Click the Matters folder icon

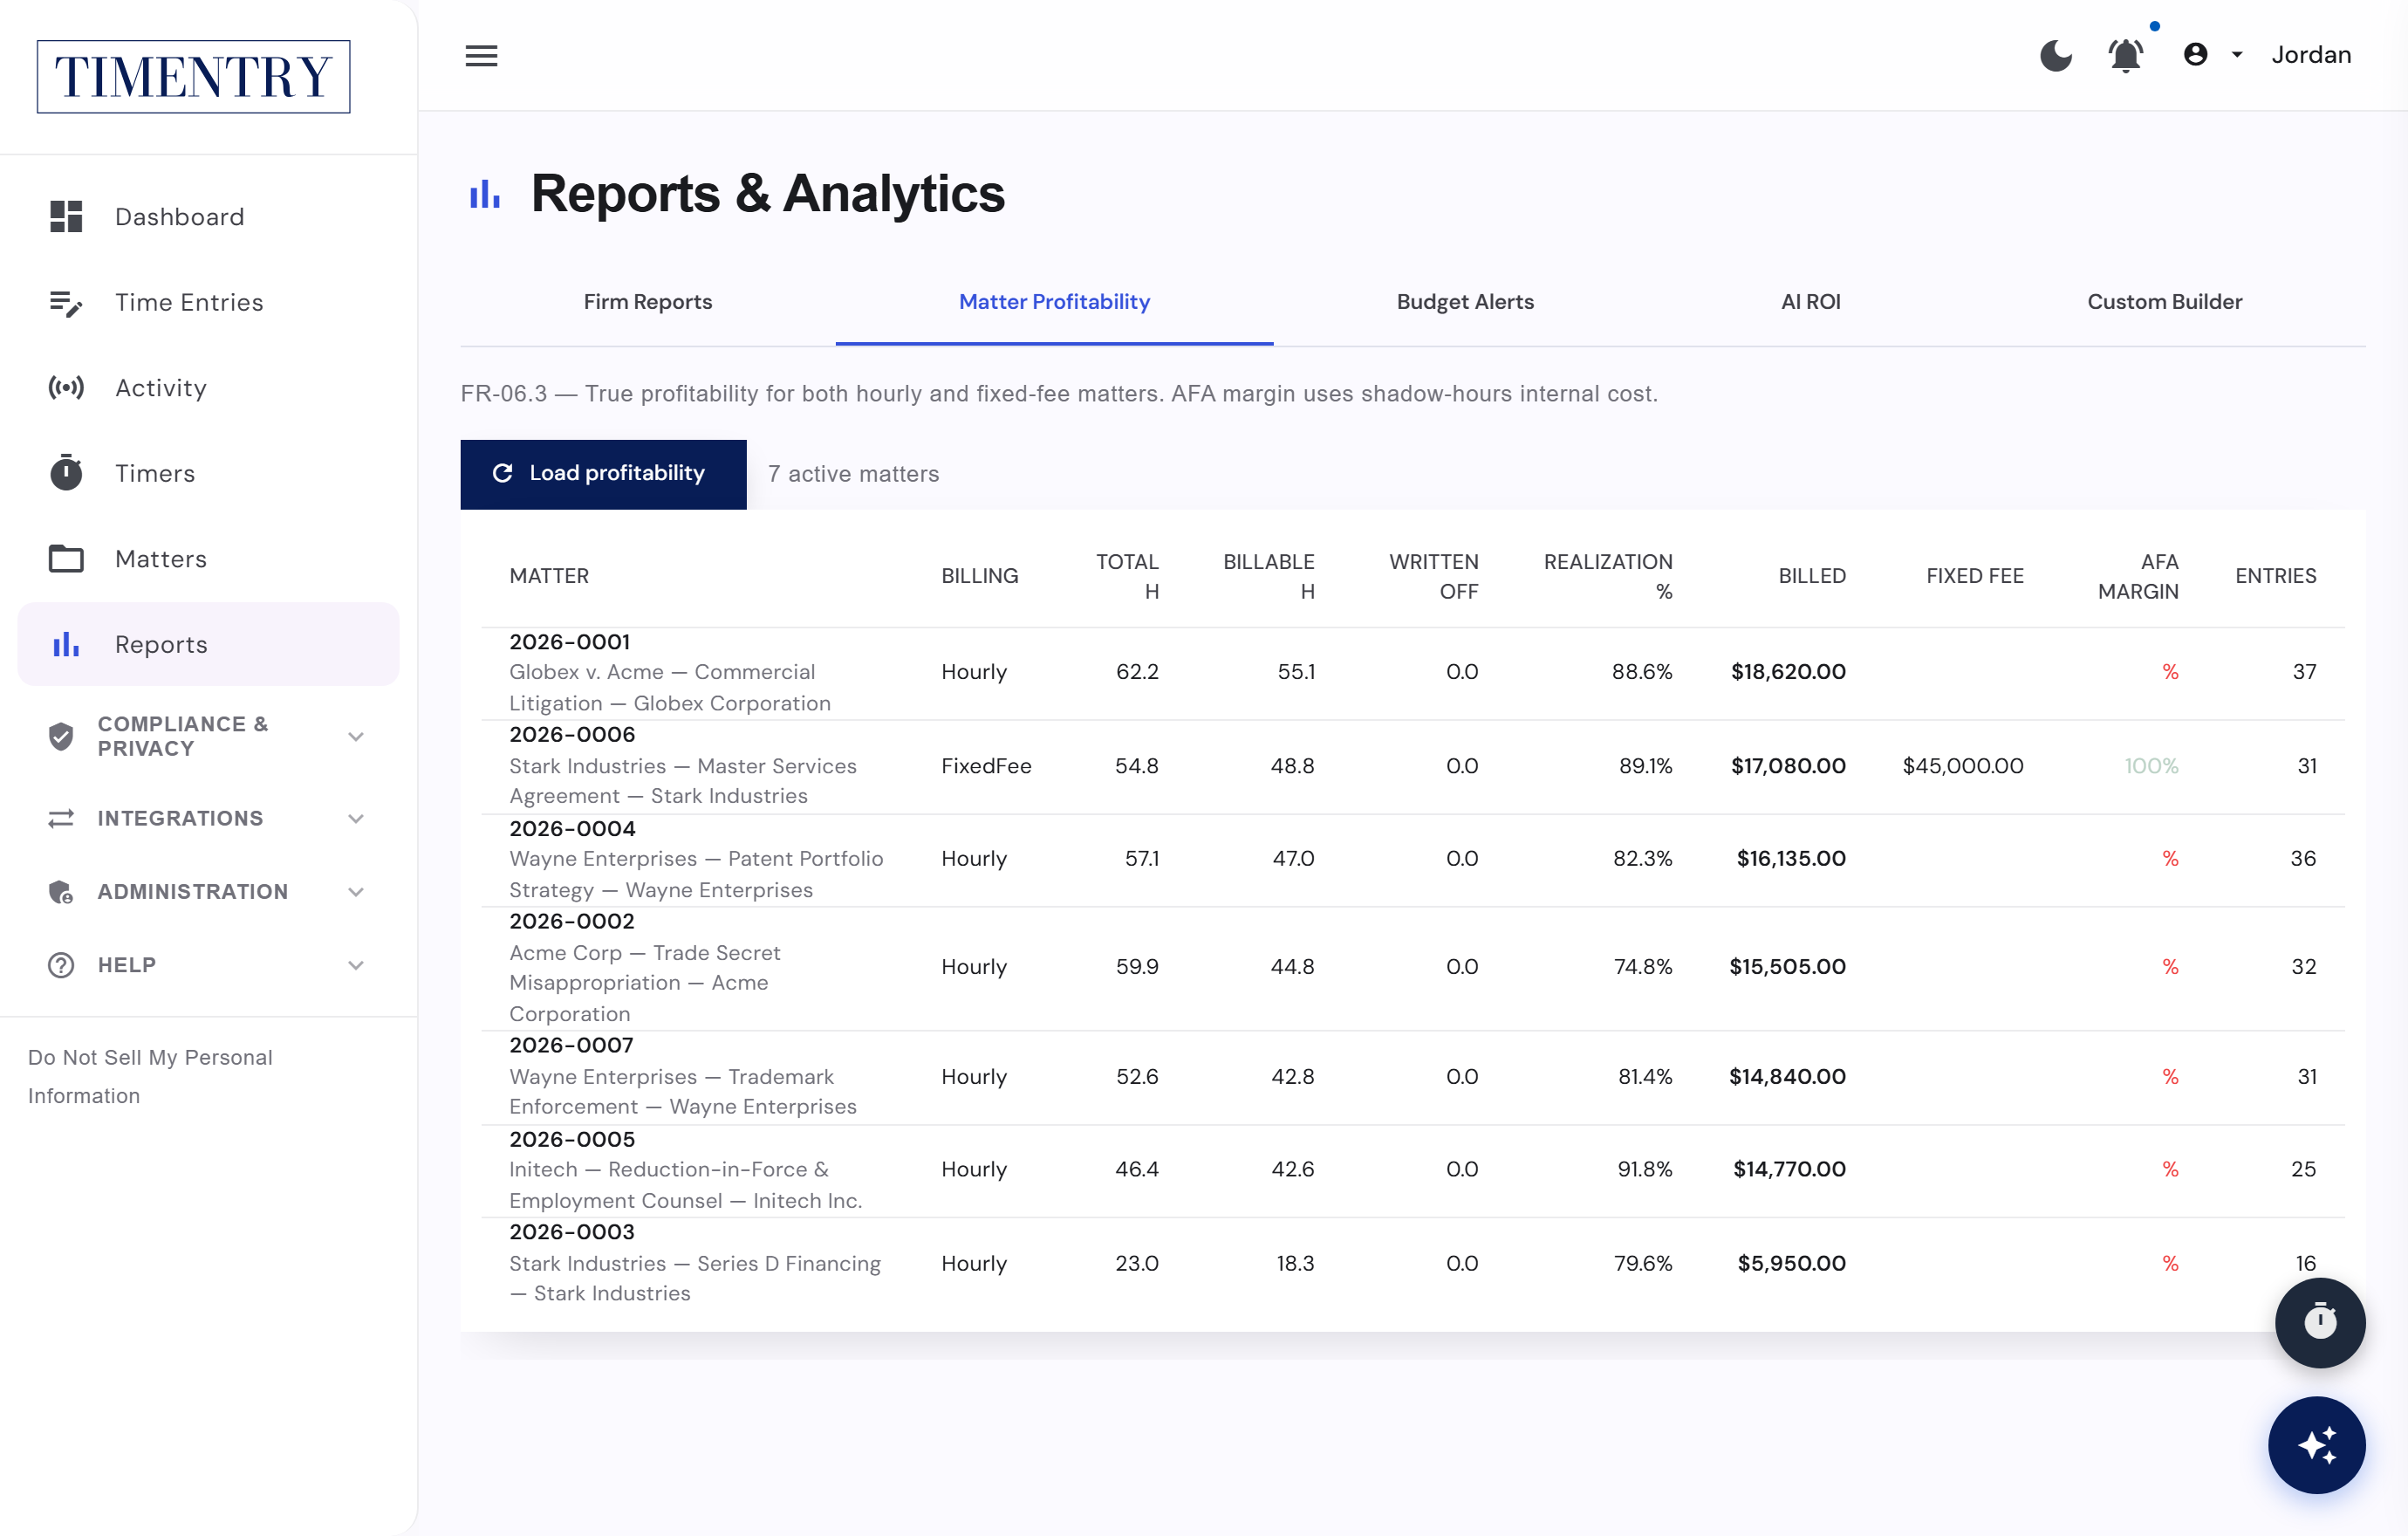tap(66, 558)
